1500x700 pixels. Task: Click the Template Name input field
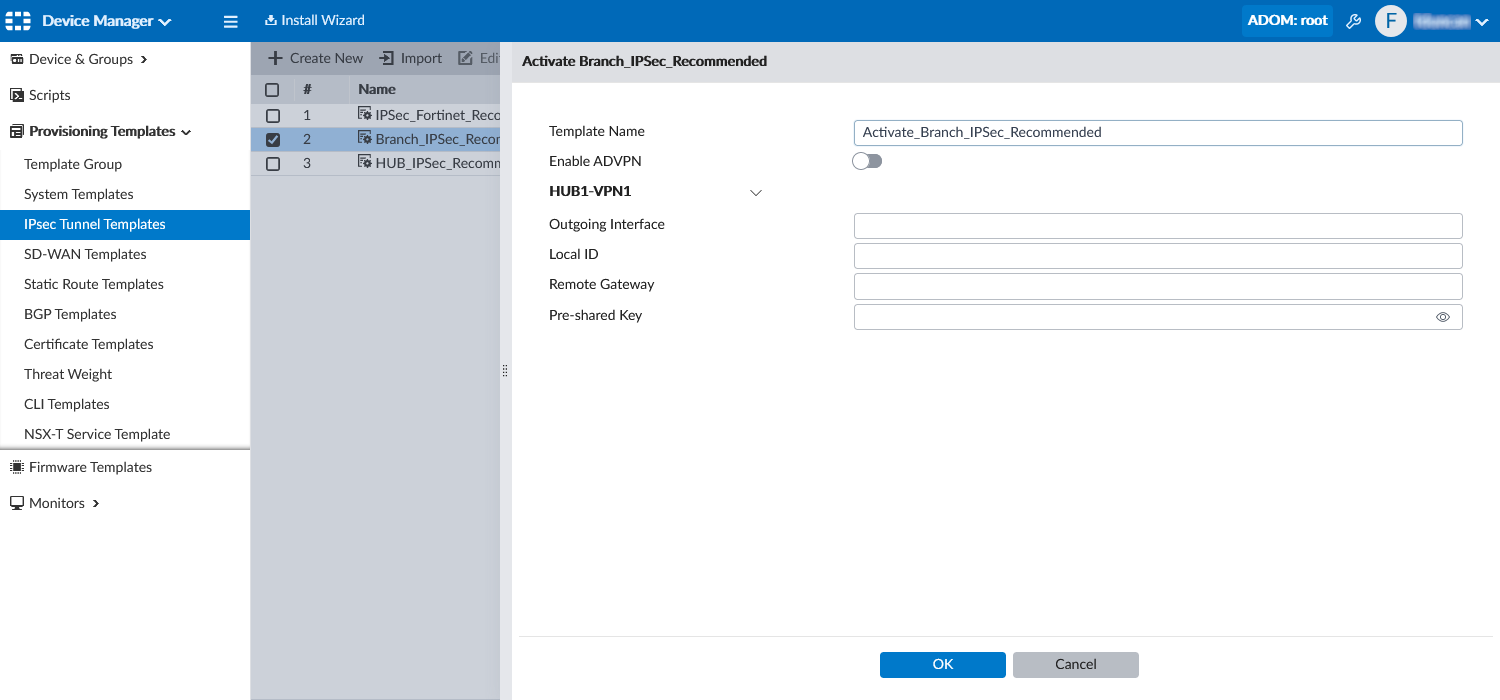coord(1158,132)
